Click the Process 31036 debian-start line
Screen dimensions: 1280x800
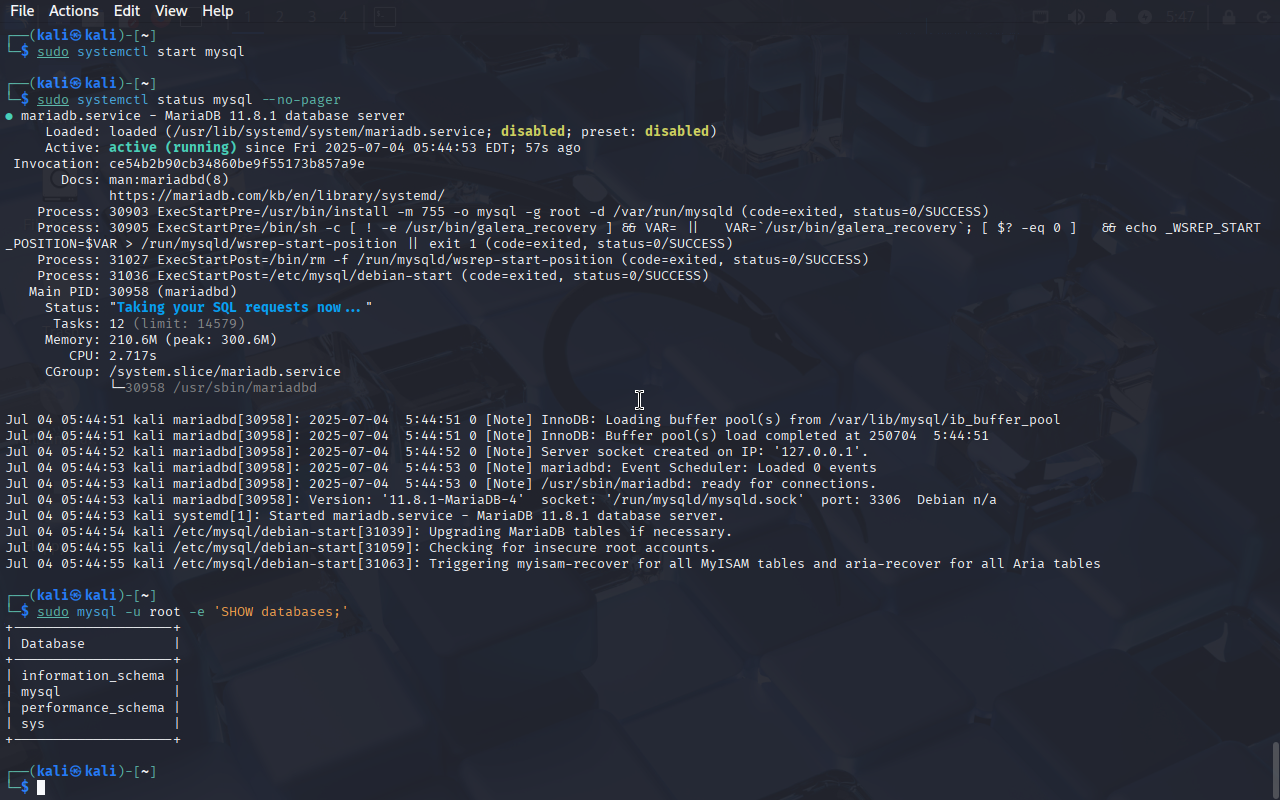(x=373, y=276)
